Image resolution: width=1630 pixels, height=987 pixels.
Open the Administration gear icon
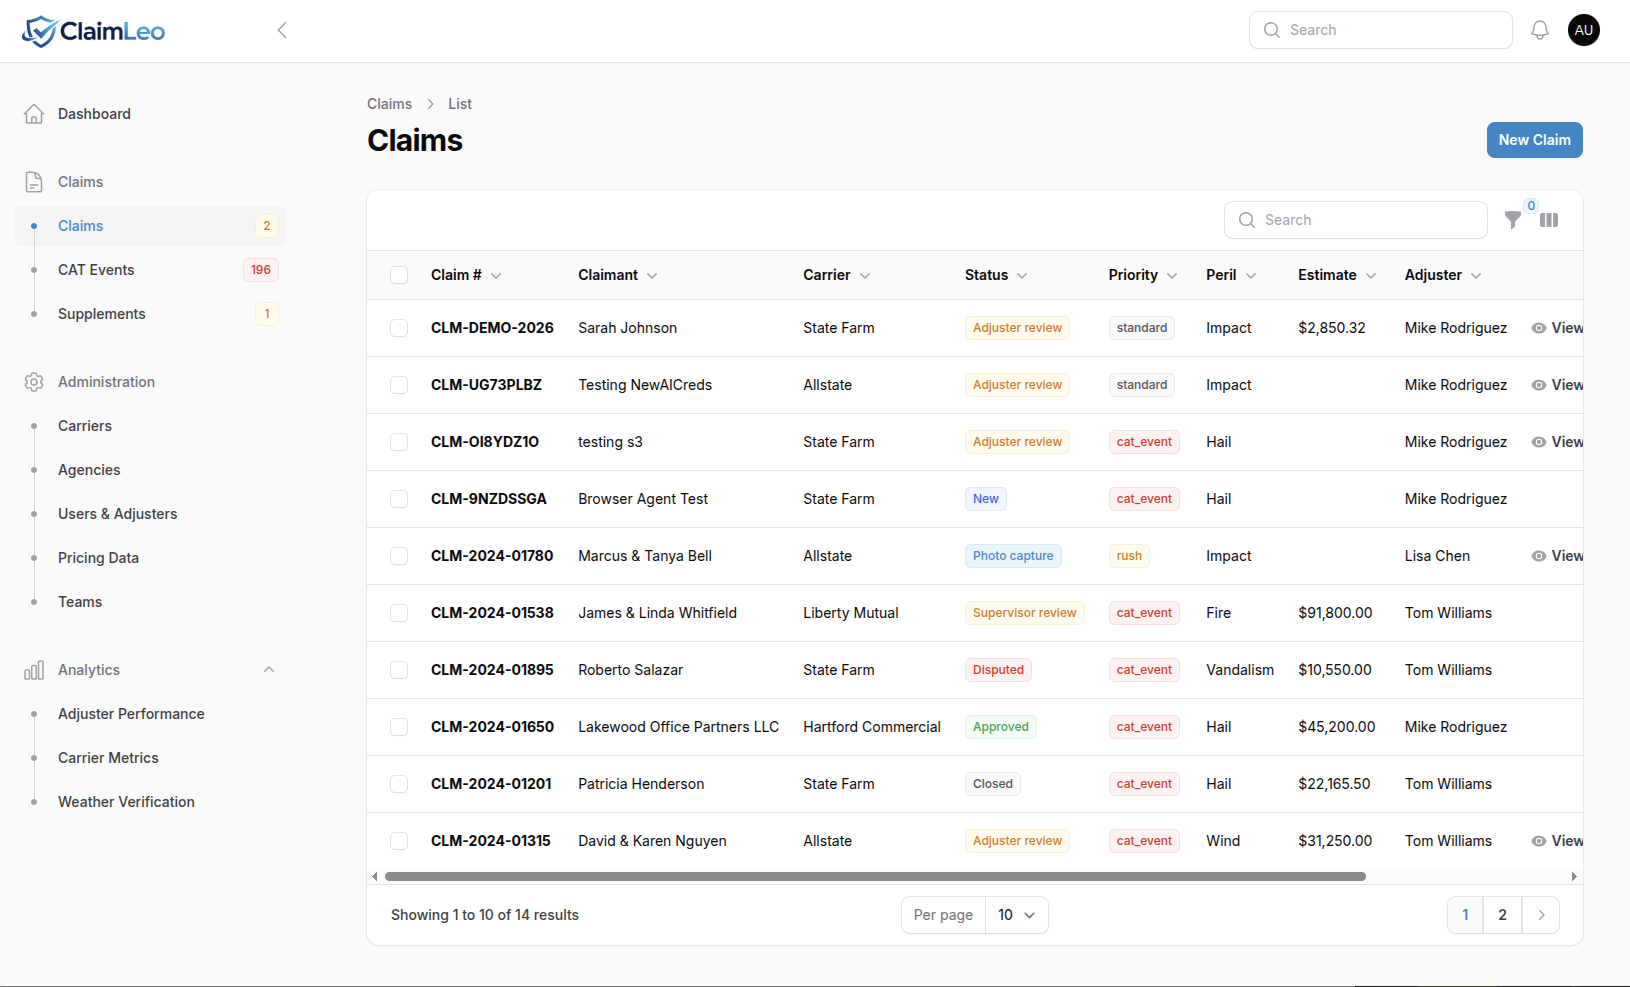(x=34, y=381)
